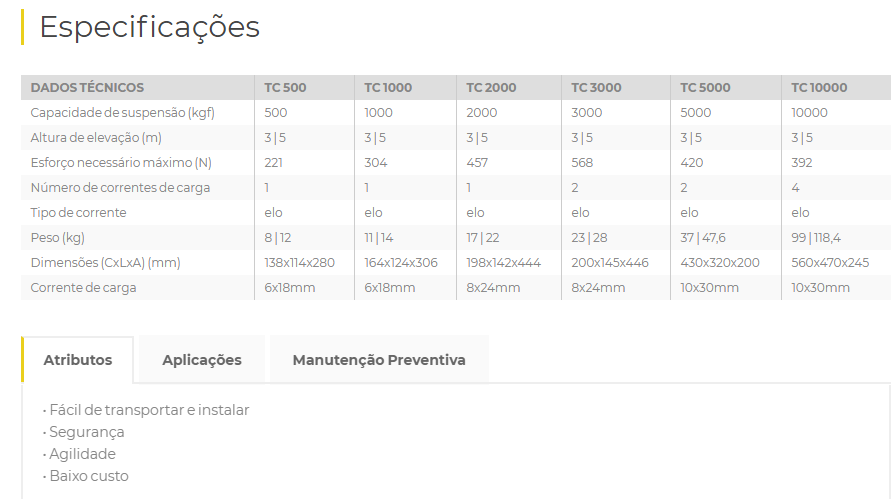Select the Número de correntes de carga label
Image resolution: width=895 pixels, height=499 pixels.
(x=120, y=188)
